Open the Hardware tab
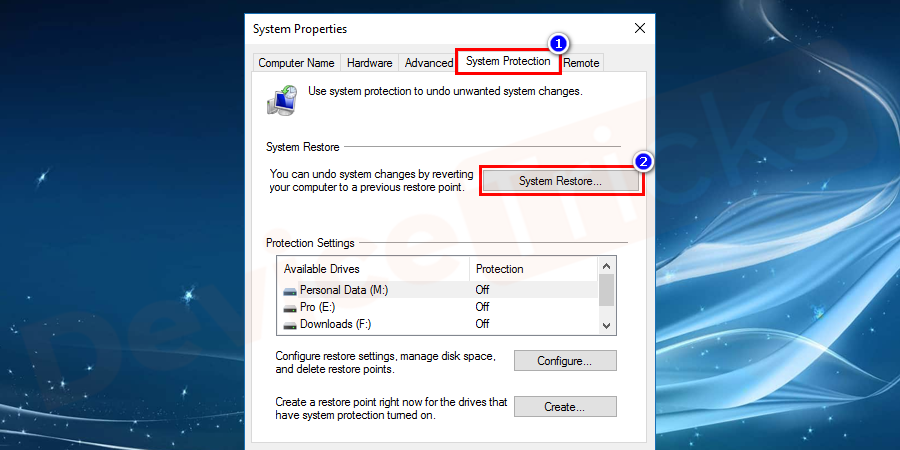This screenshot has width=900, height=450. tap(369, 63)
